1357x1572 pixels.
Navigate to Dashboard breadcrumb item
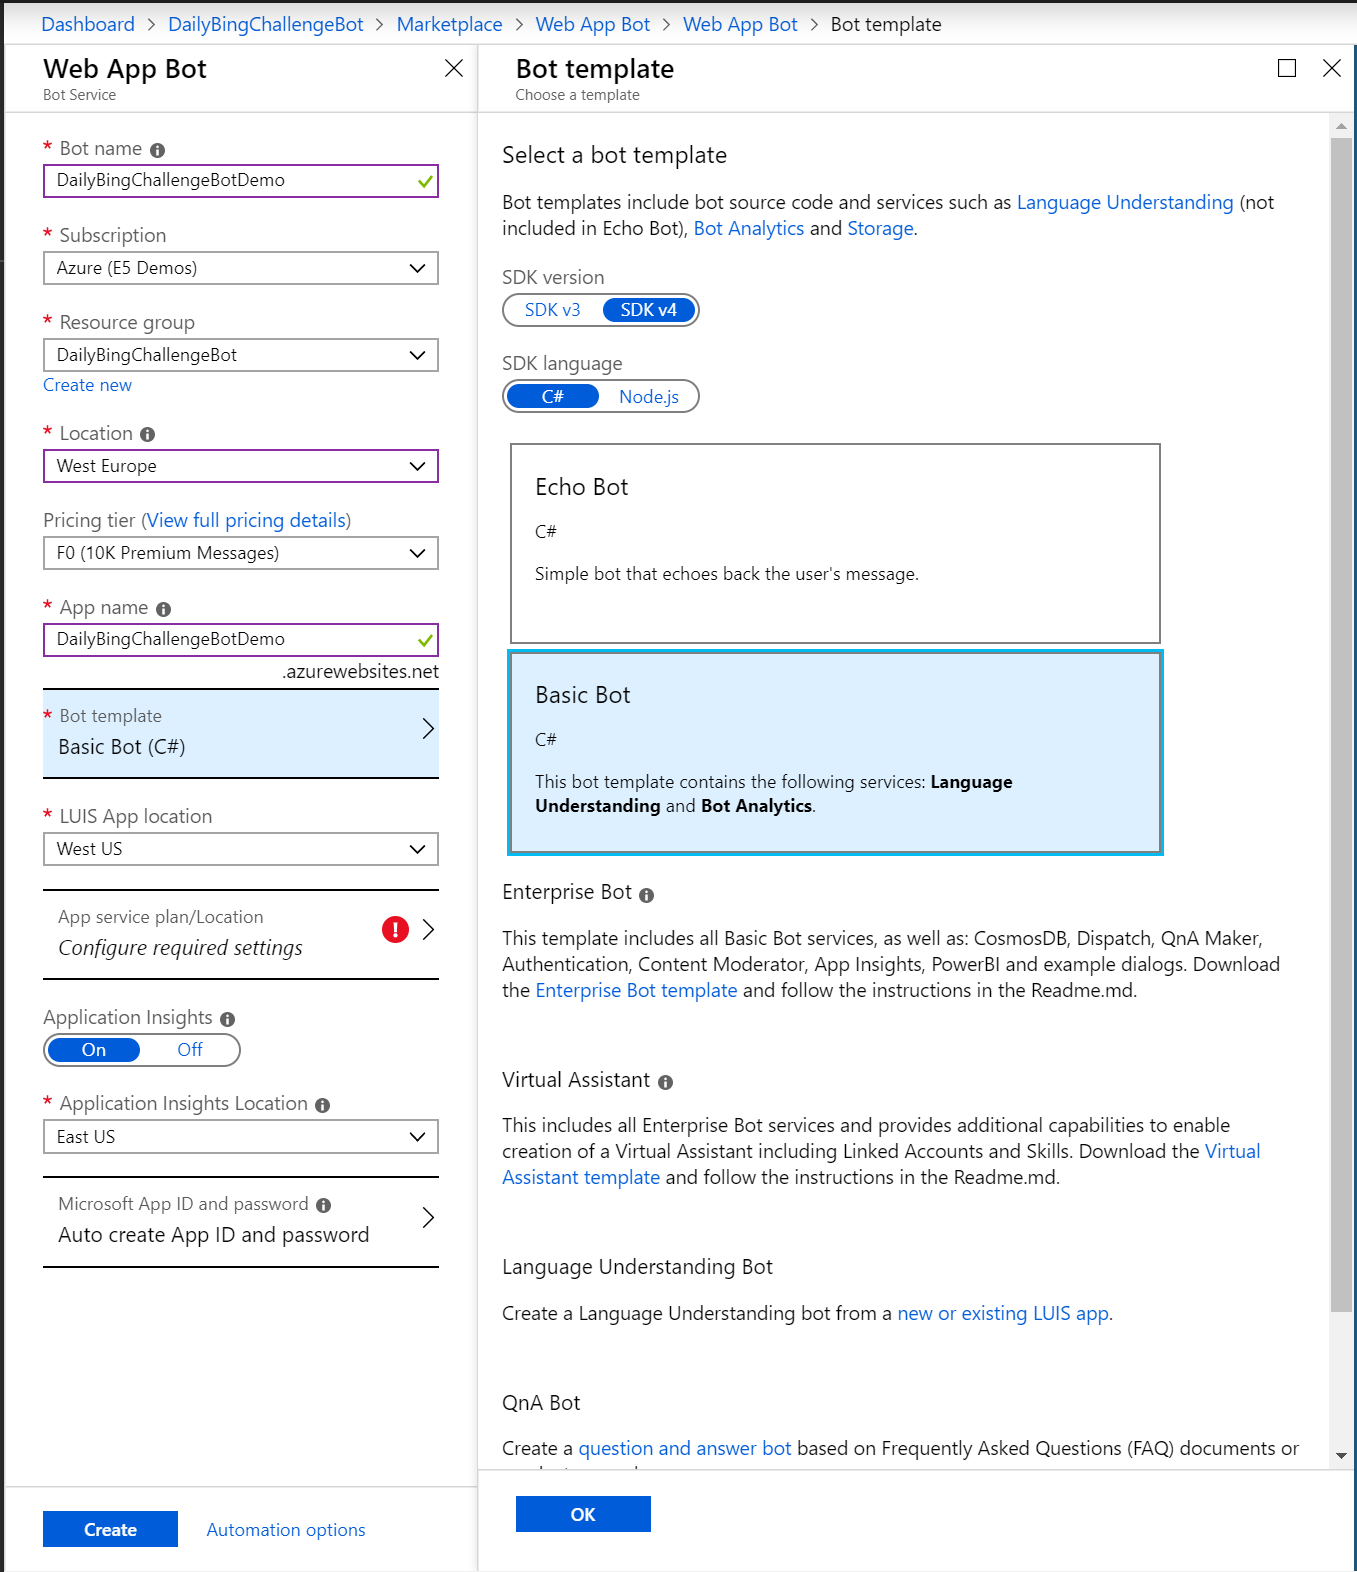[88, 24]
